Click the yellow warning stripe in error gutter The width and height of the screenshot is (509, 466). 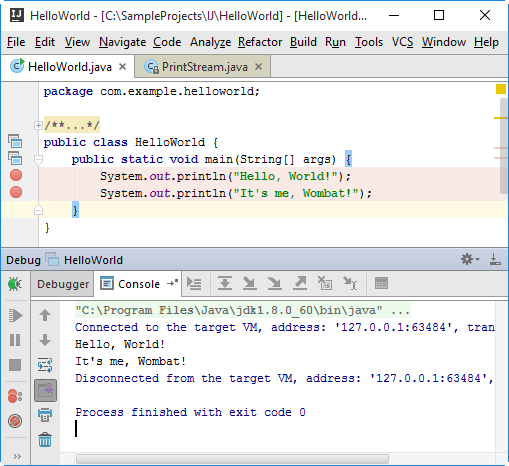coord(501,118)
